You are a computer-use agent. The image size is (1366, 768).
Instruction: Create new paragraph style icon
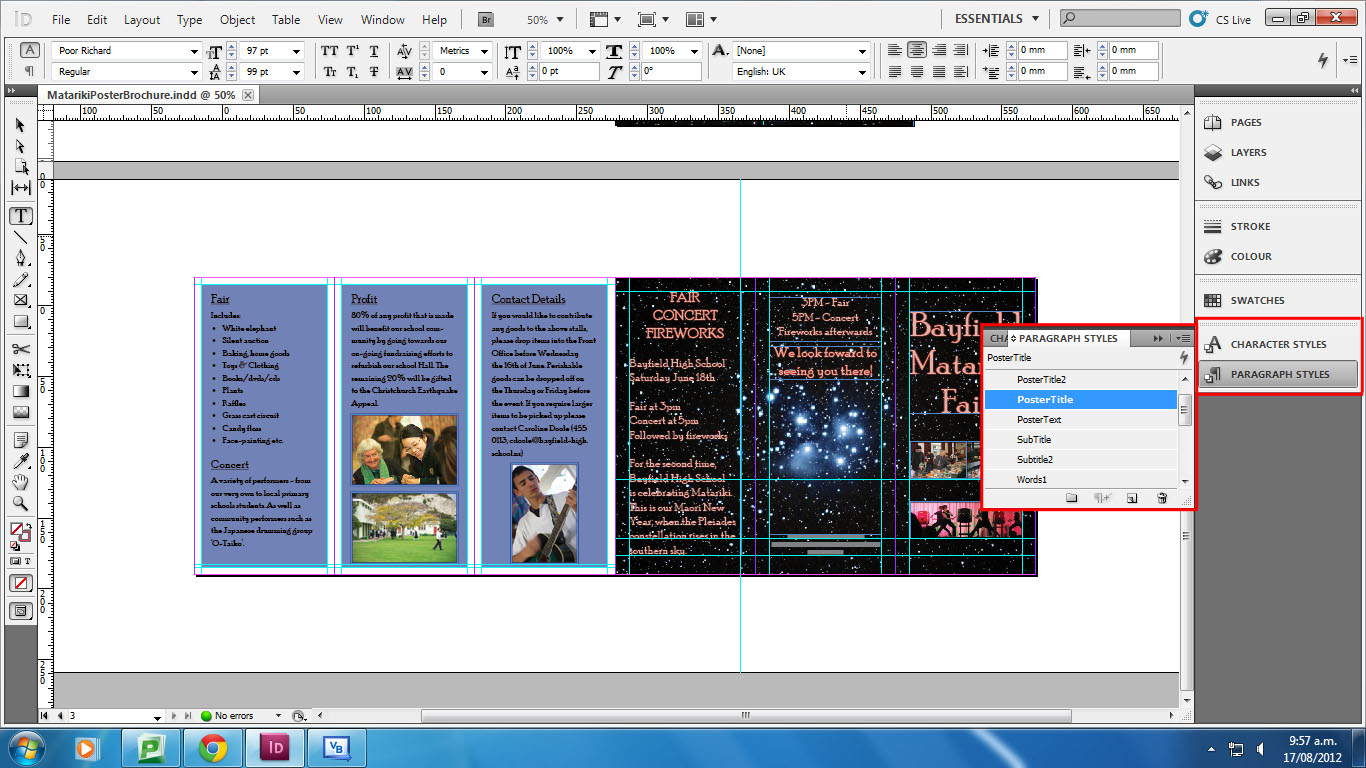click(1132, 498)
